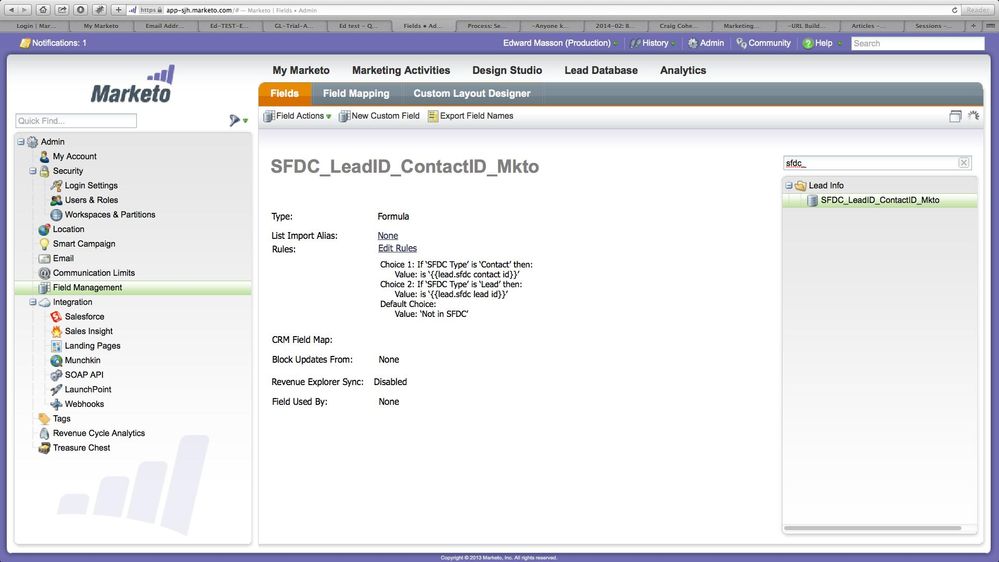This screenshot has width=999, height=562.
Task: Open the Design Studio section
Action: tap(507, 70)
